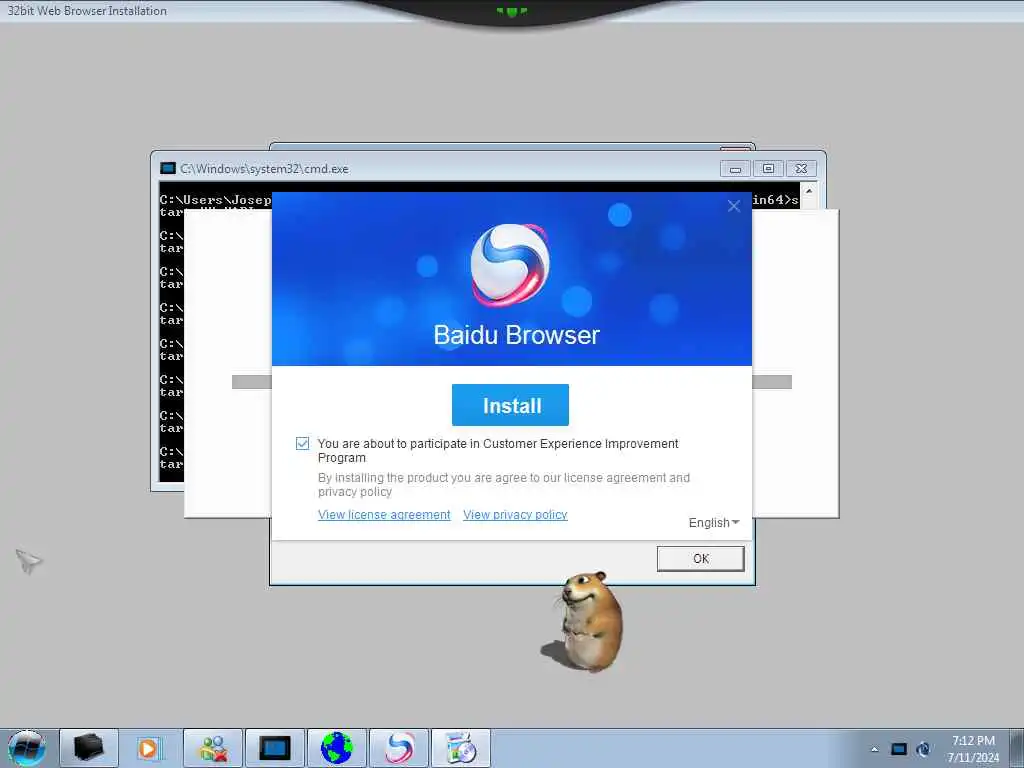Click the Baidu Browser logo orb

click(x=510, y=264)
